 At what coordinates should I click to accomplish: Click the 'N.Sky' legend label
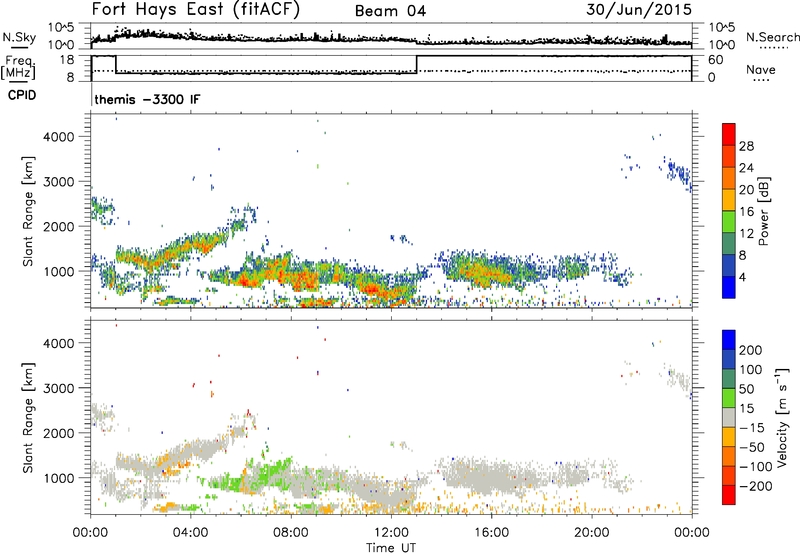coord(19,37)
